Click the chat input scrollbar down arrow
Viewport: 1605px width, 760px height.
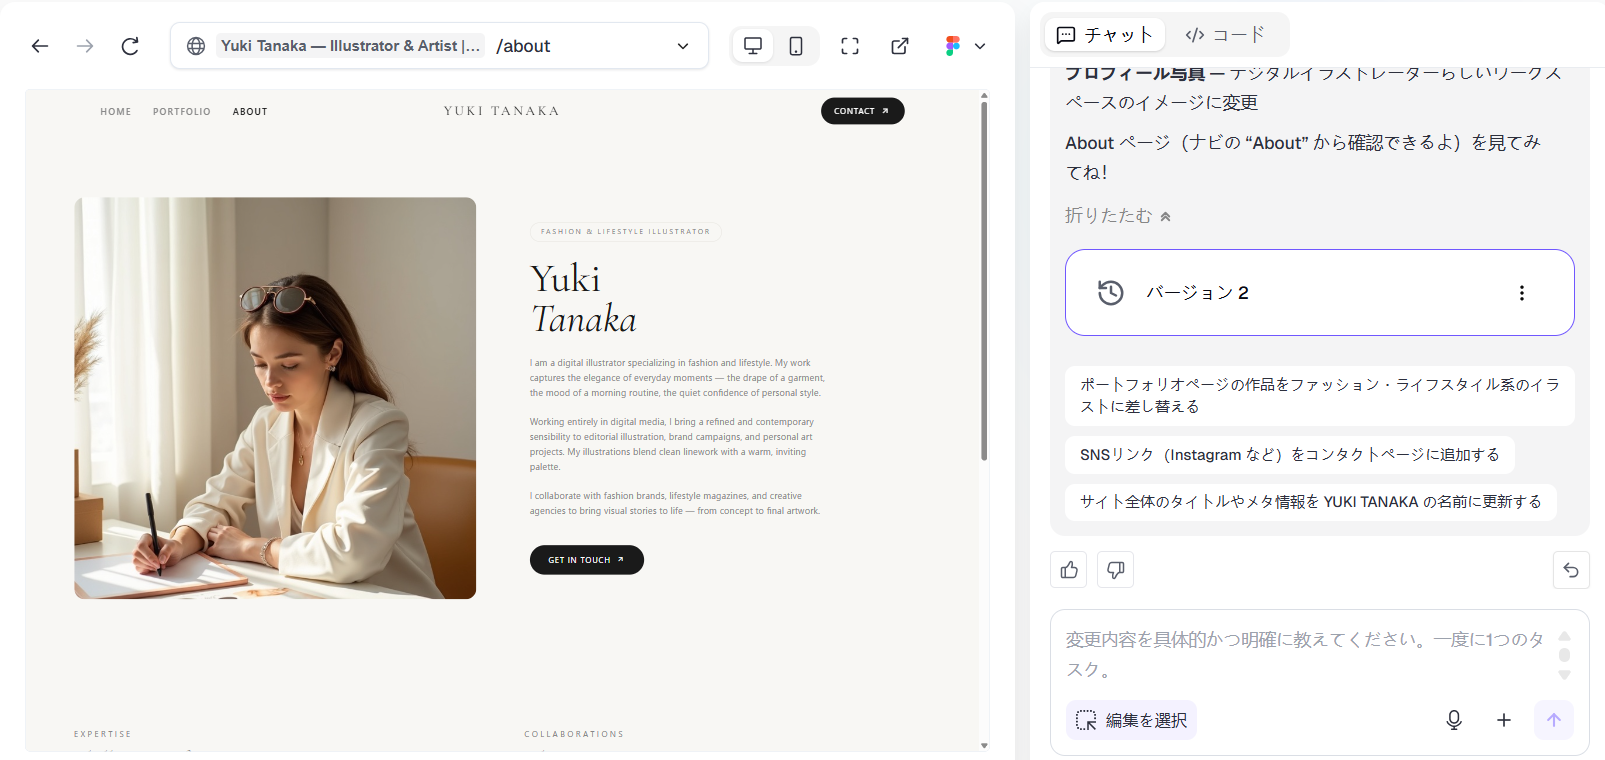tap(1565, 675)
